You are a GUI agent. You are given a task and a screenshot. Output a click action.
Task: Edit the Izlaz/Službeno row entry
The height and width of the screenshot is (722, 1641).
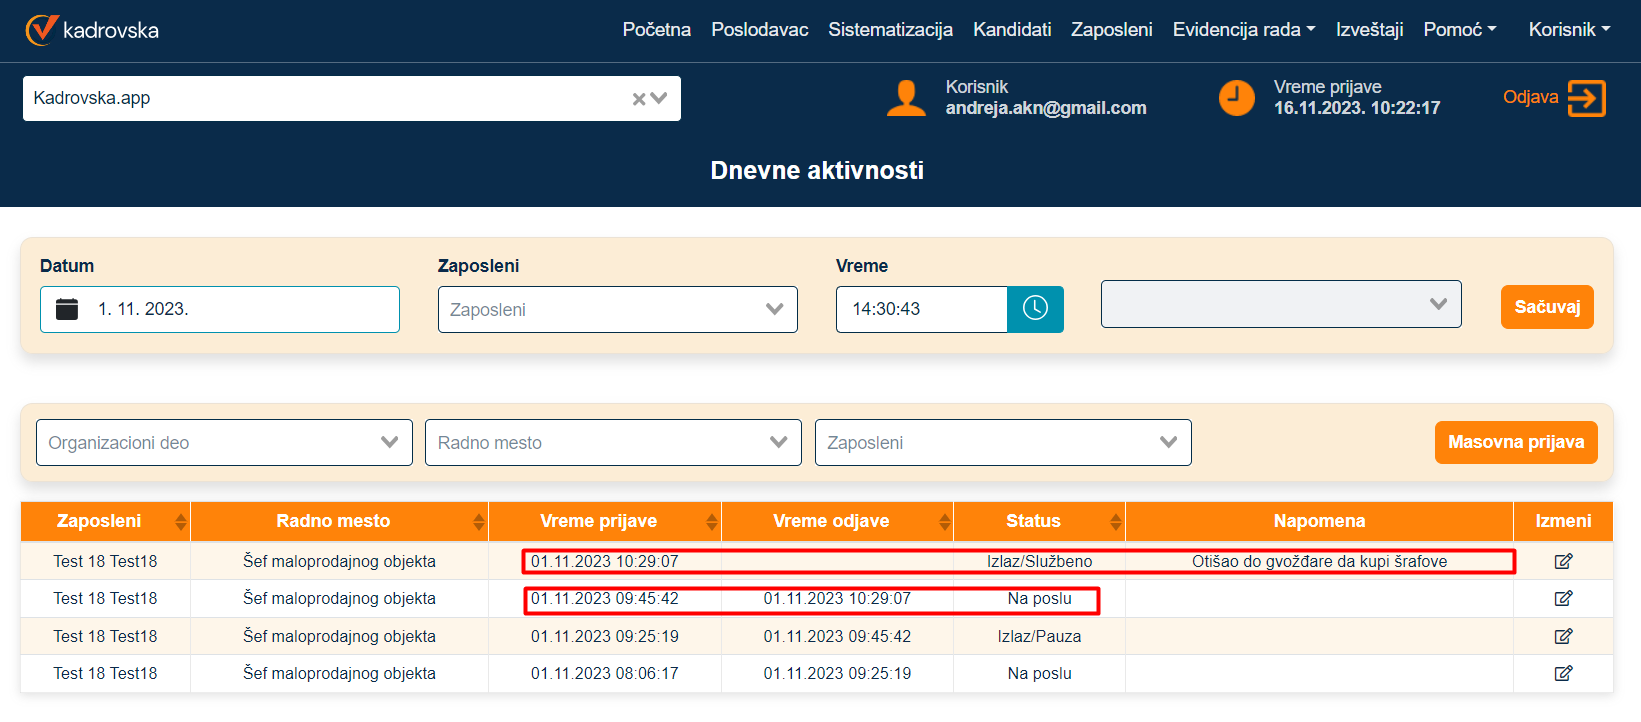(1563, 562)
